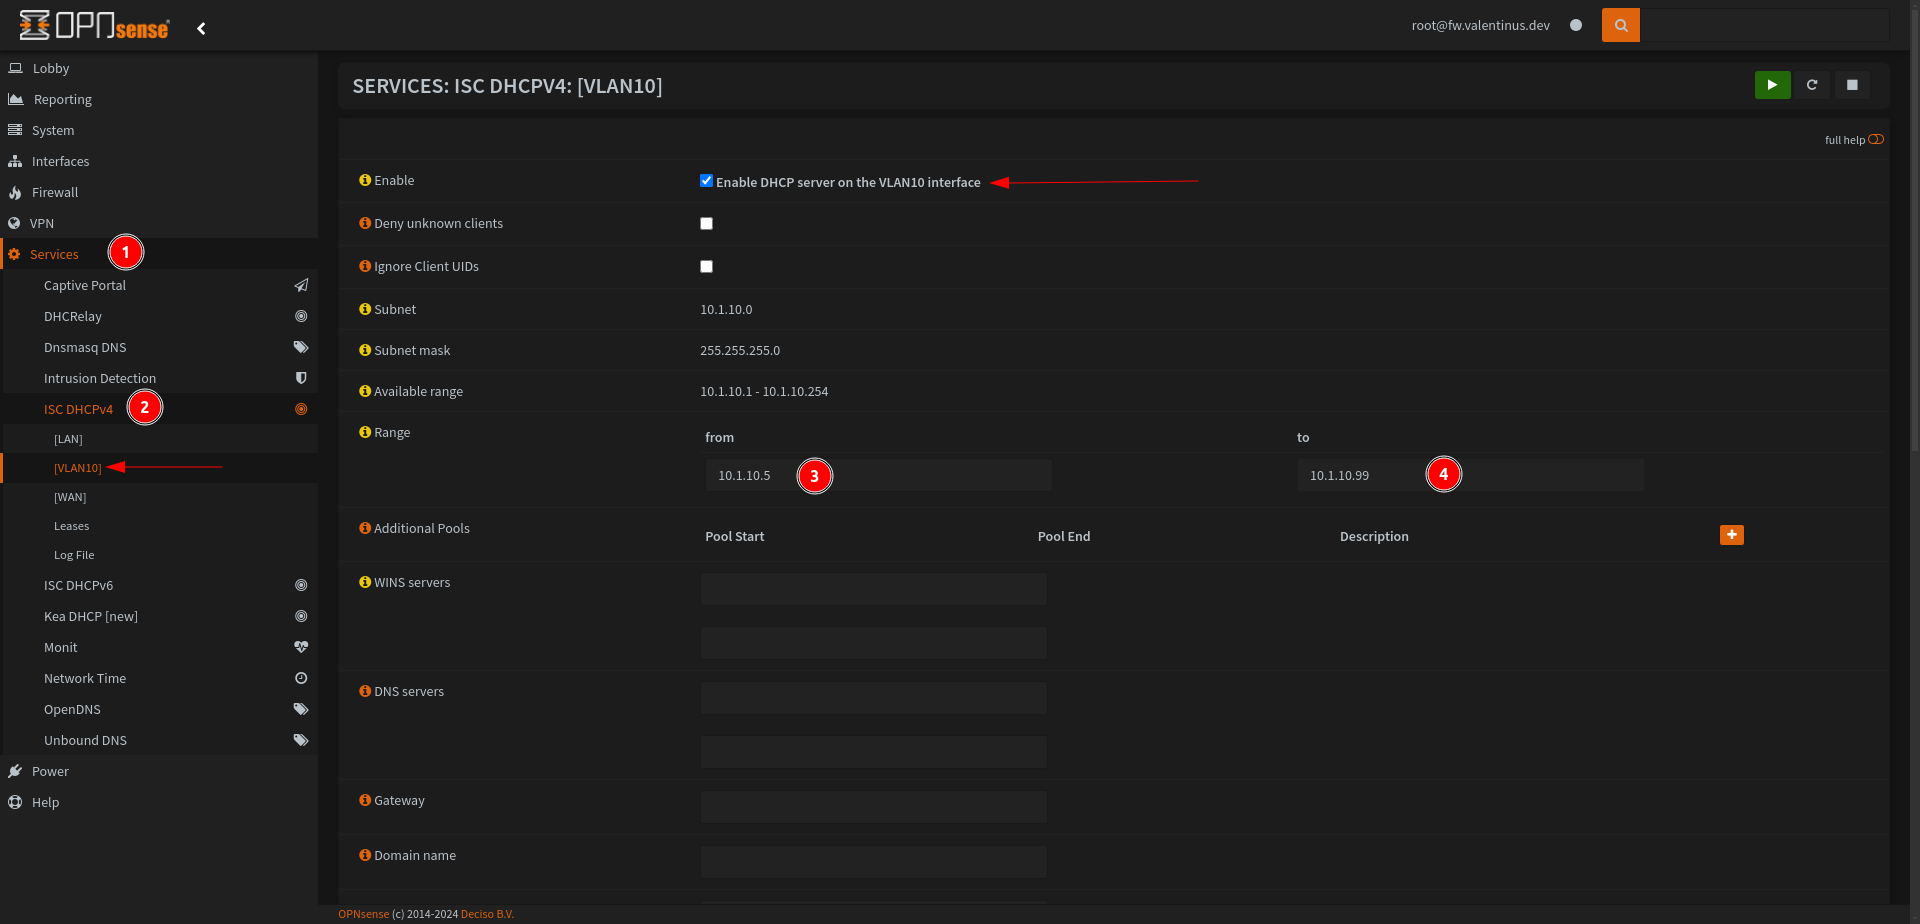Open Network Time submenu
The image size is (1920, 924).
[161, 678]
